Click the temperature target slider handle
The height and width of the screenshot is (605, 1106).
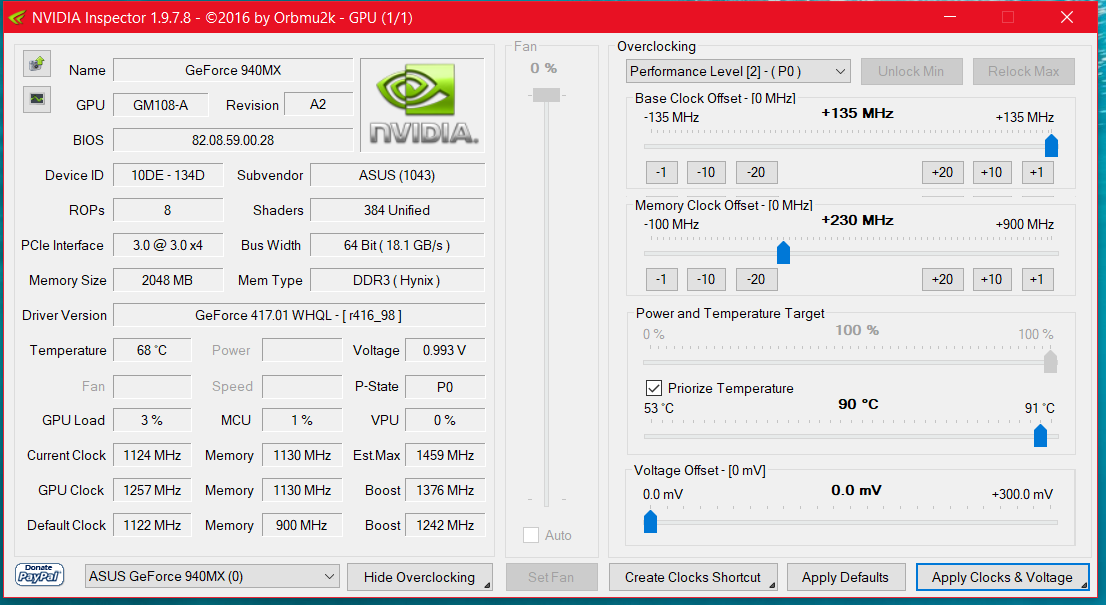pyautogui.click(x=1040, y=435)
